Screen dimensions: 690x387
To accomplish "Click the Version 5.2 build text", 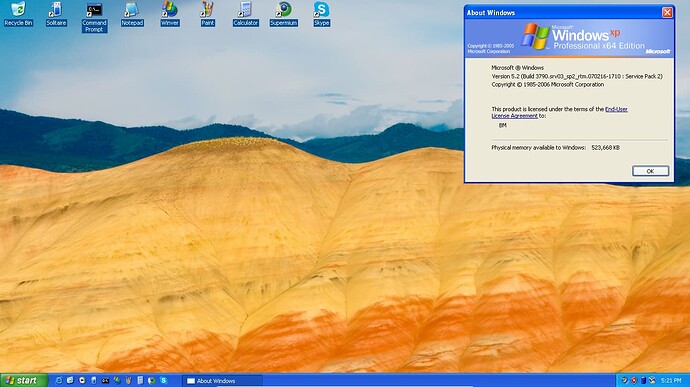I will pos(576,76).
